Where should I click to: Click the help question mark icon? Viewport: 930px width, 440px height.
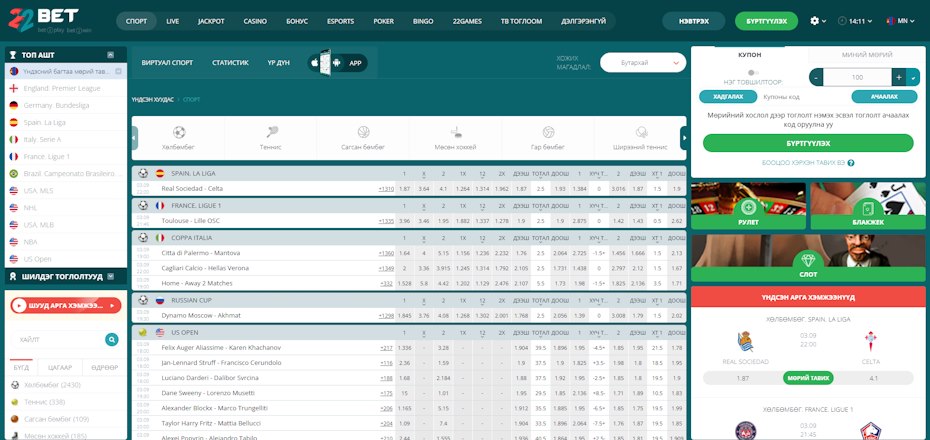pos(851,163)
